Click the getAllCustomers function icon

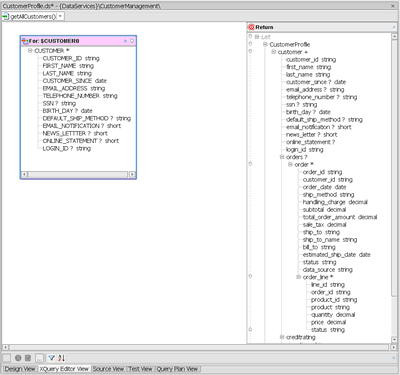coord(5,16)
